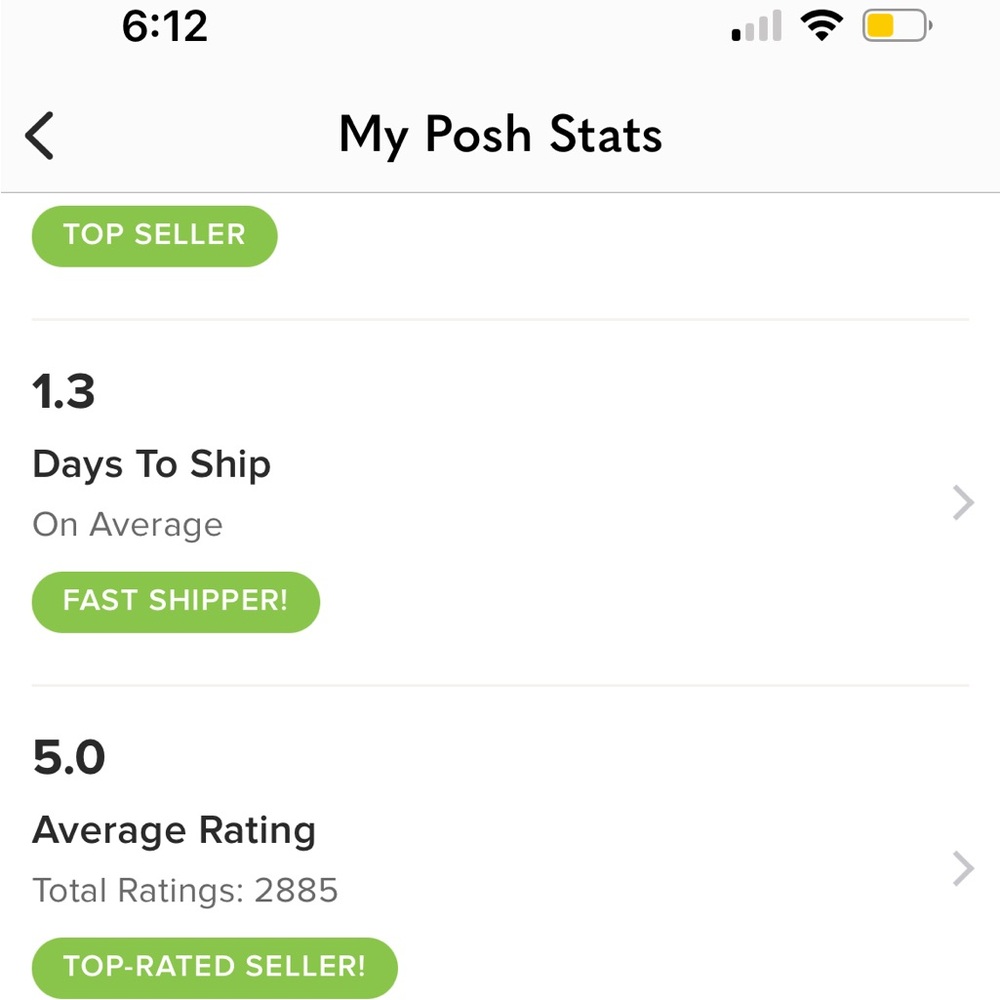
Task: Tap the My Posh Stats title
Action: pos(501,135)
